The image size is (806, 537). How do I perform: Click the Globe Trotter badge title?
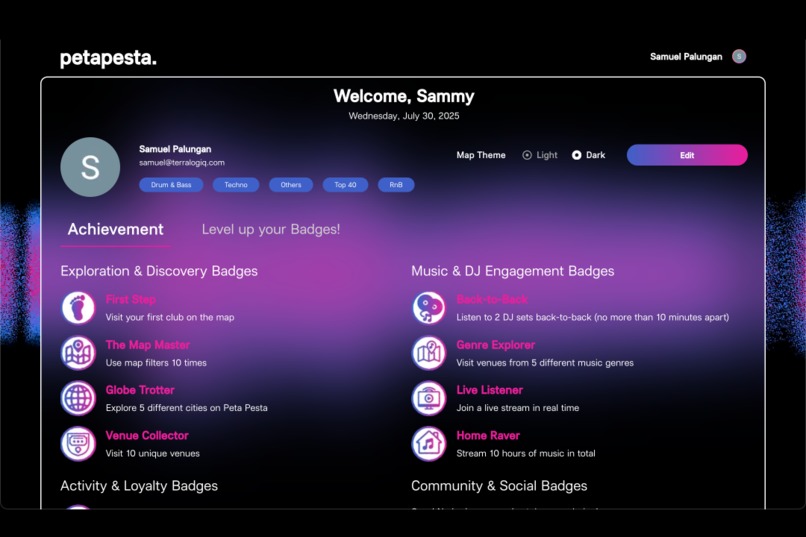pos(140,390)
